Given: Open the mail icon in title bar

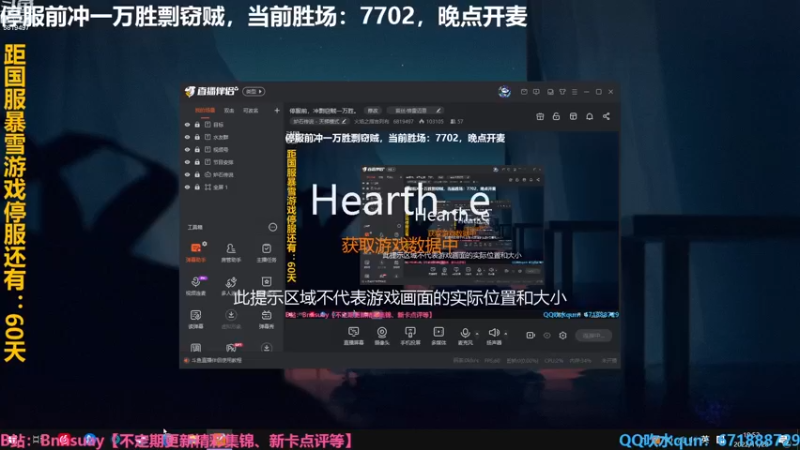Looking at the screenshot, I should pyautogui.click(x=524, y=92).
